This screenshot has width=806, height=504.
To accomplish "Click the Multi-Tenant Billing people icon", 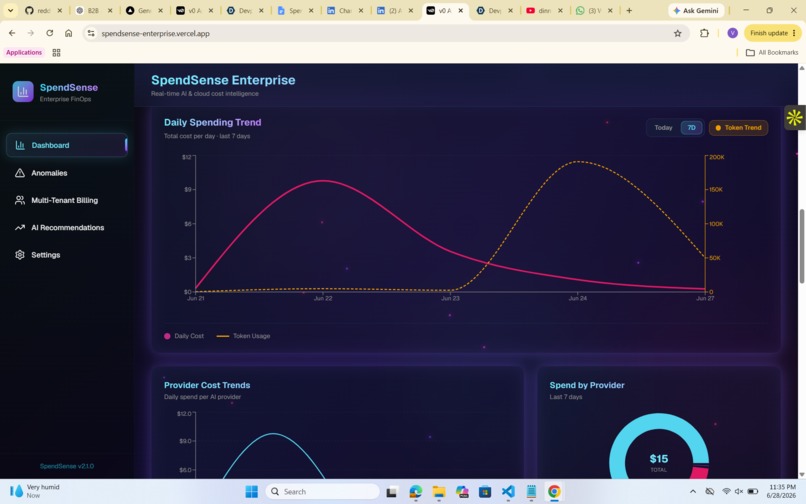I will pyautogui.click(x=20, y=200).
